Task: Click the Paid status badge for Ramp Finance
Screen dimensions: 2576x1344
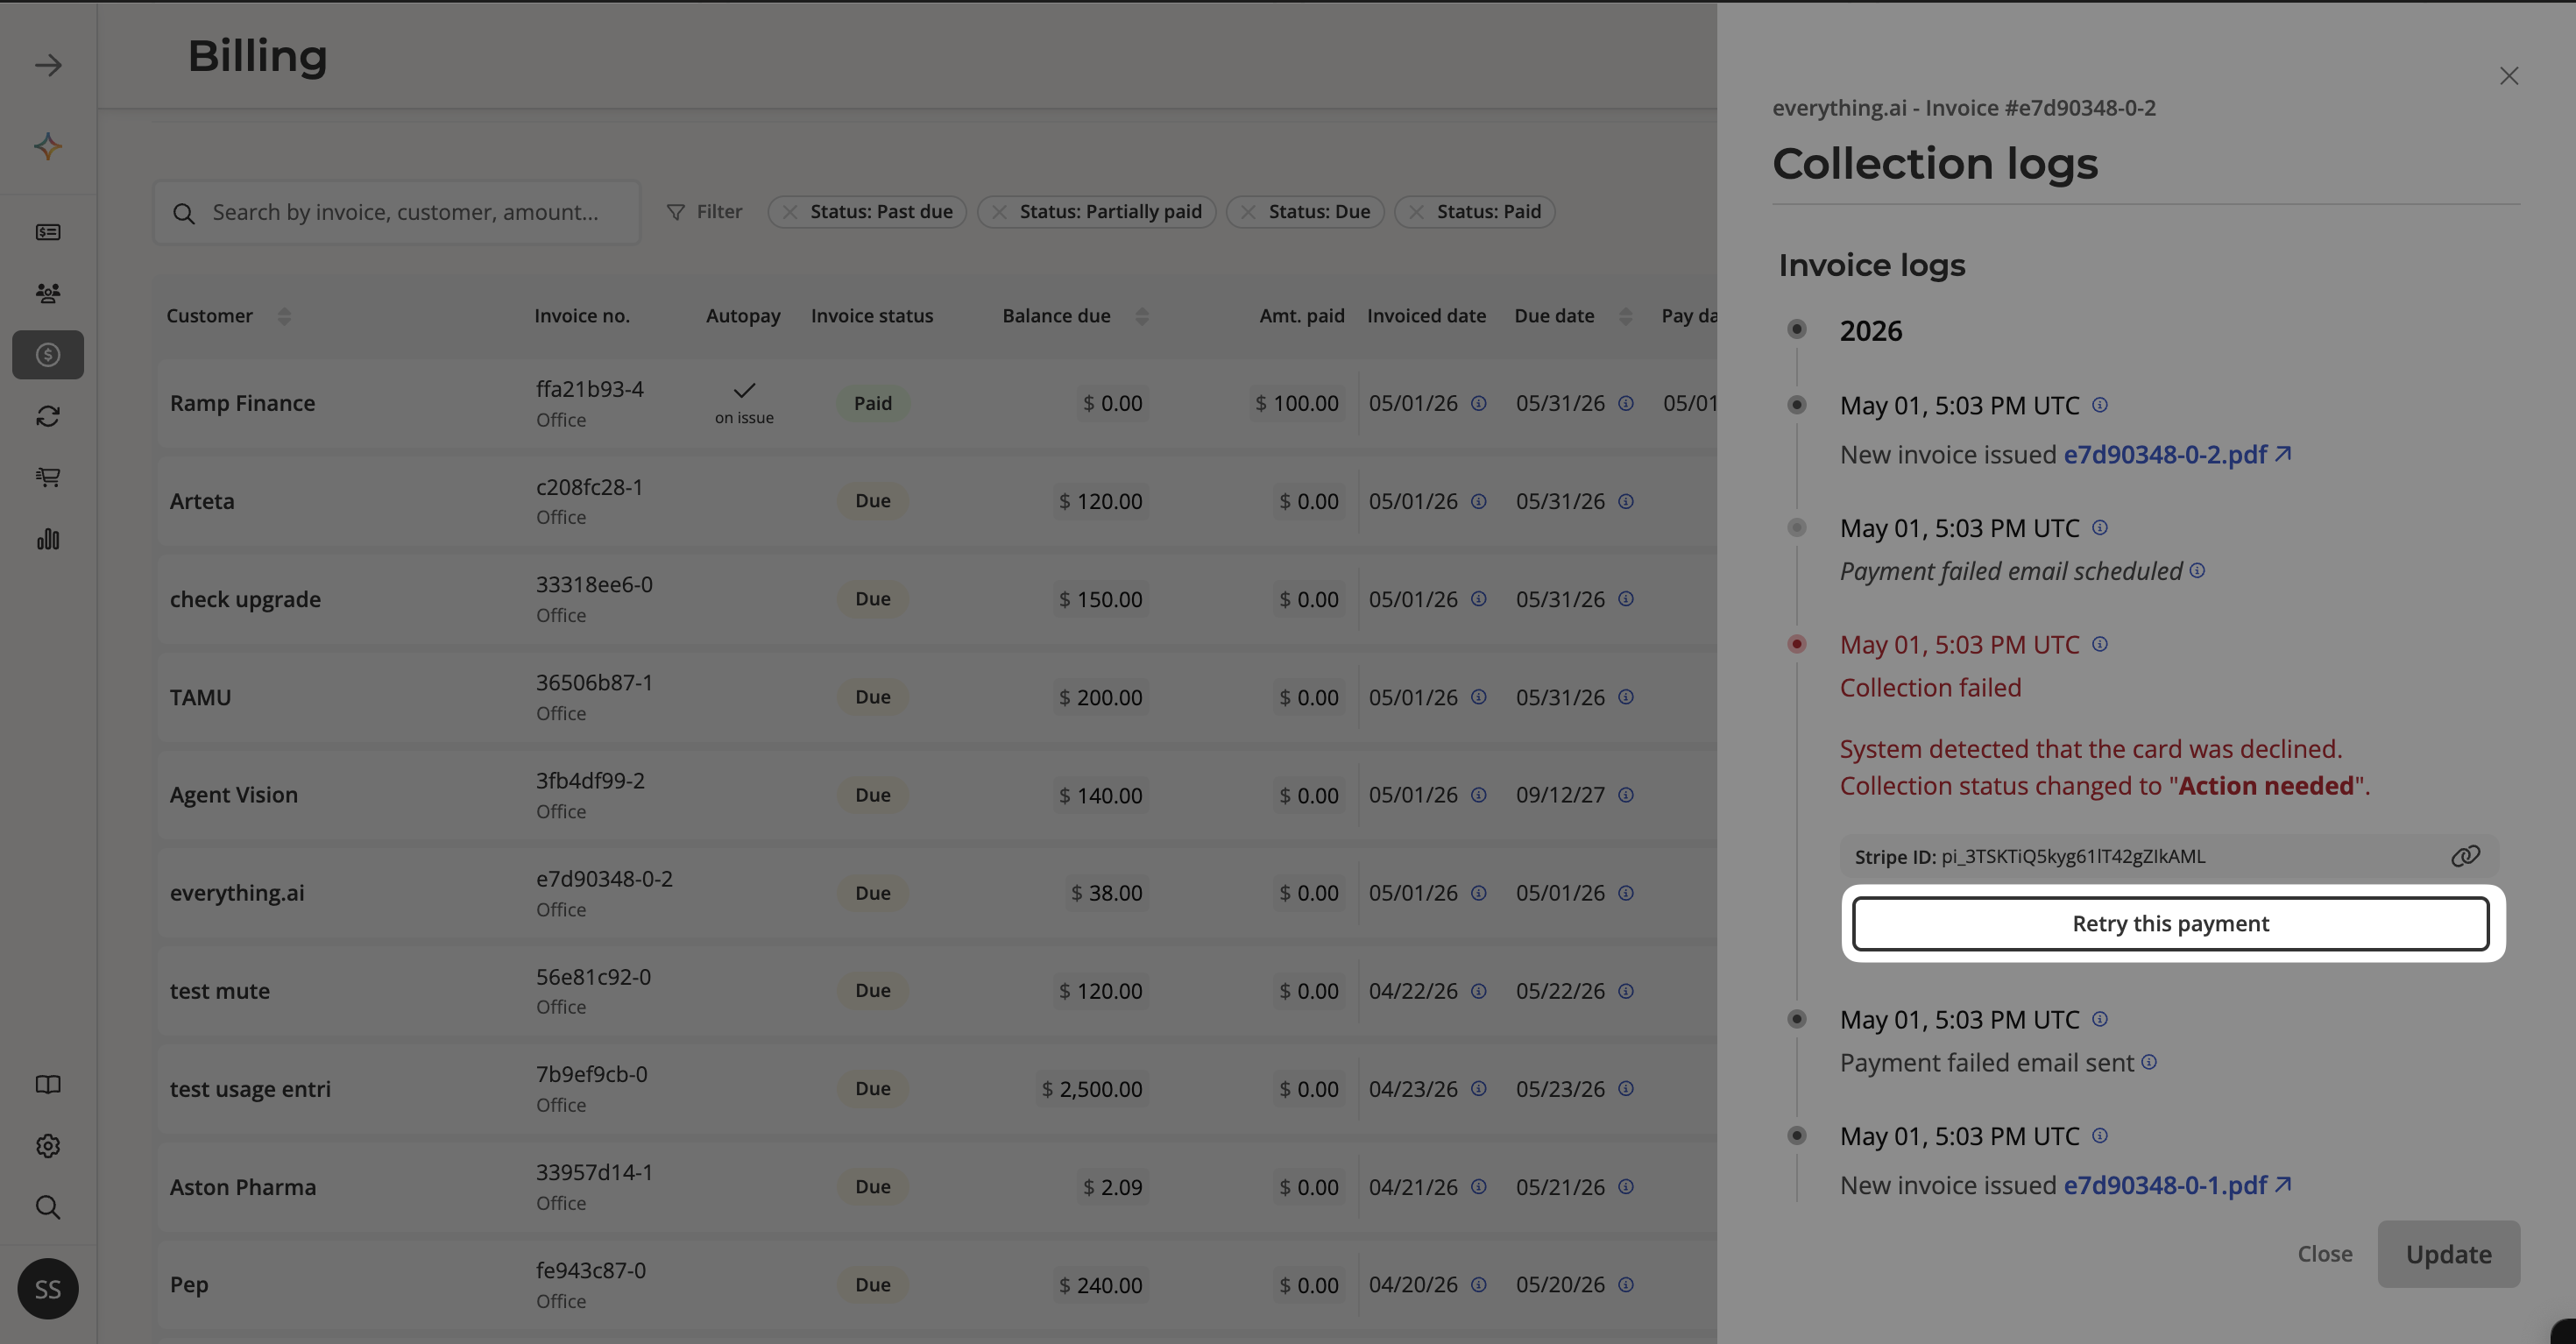Action: click(873, 403)
